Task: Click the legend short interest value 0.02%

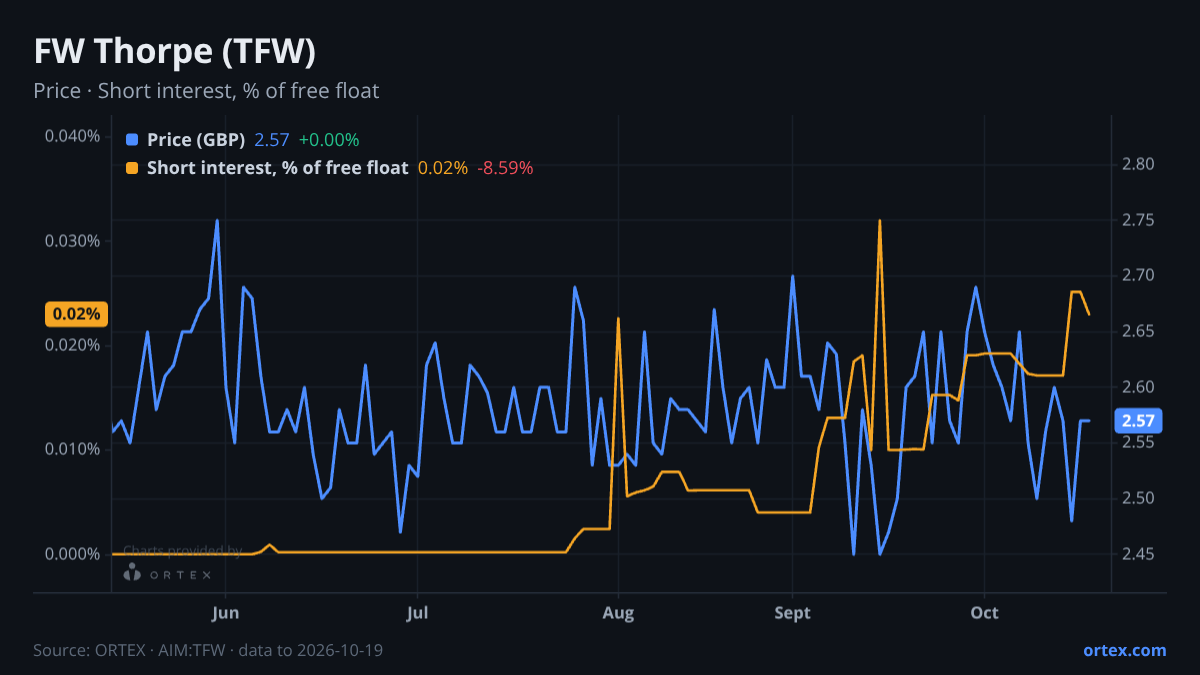Action: point(443,168)
